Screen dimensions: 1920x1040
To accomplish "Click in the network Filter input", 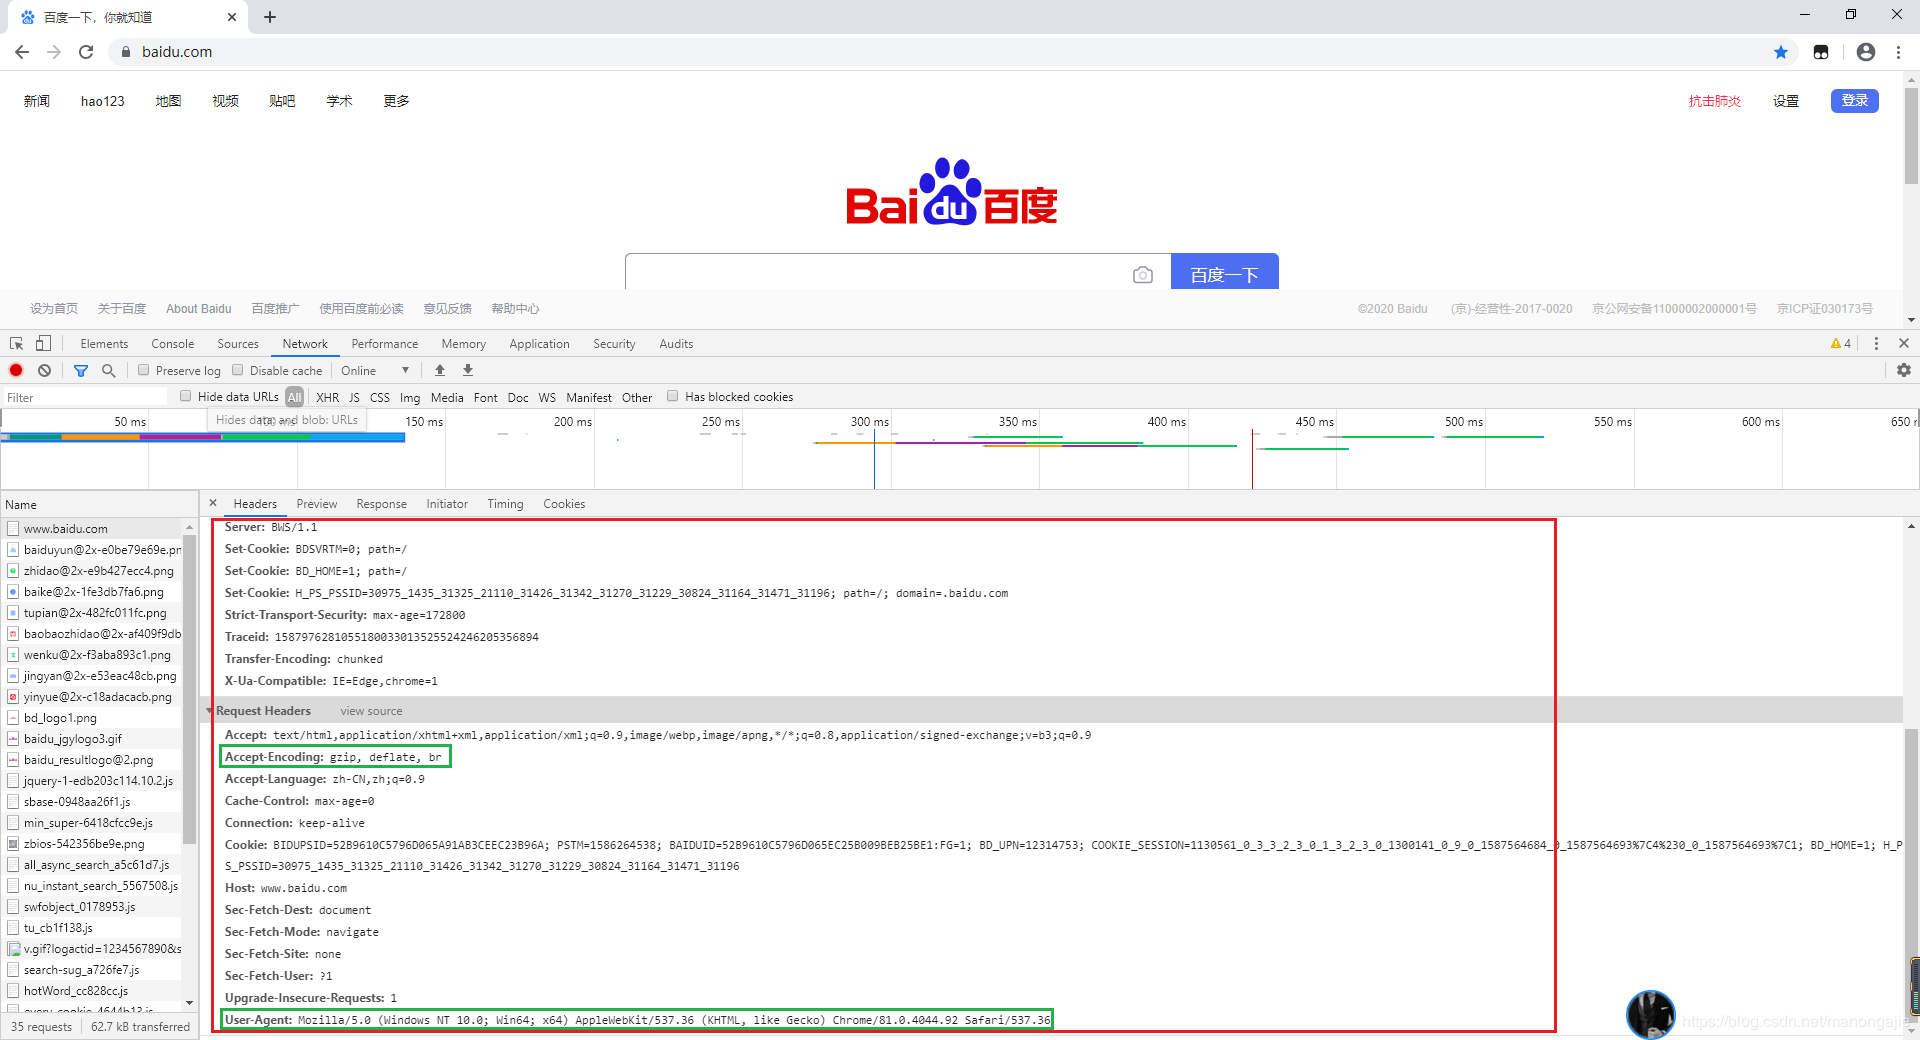I will click(85, 397).
